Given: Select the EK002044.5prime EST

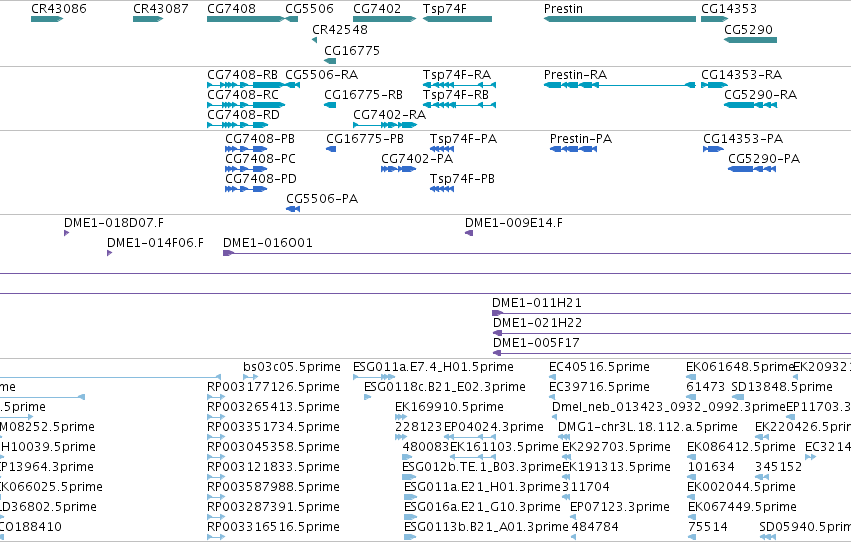Looking at the screenshot, I should 691,497.
